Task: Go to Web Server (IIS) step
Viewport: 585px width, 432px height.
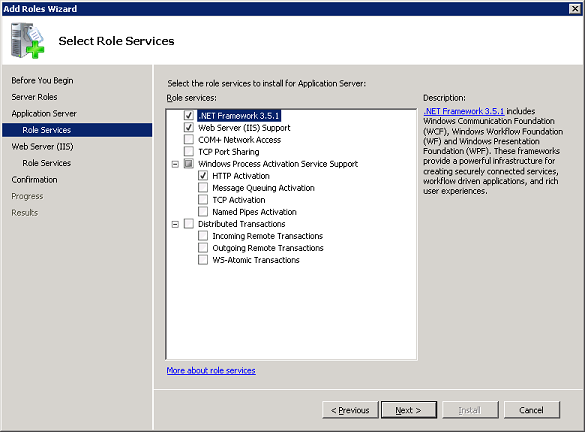Action: tap(43, 147)
